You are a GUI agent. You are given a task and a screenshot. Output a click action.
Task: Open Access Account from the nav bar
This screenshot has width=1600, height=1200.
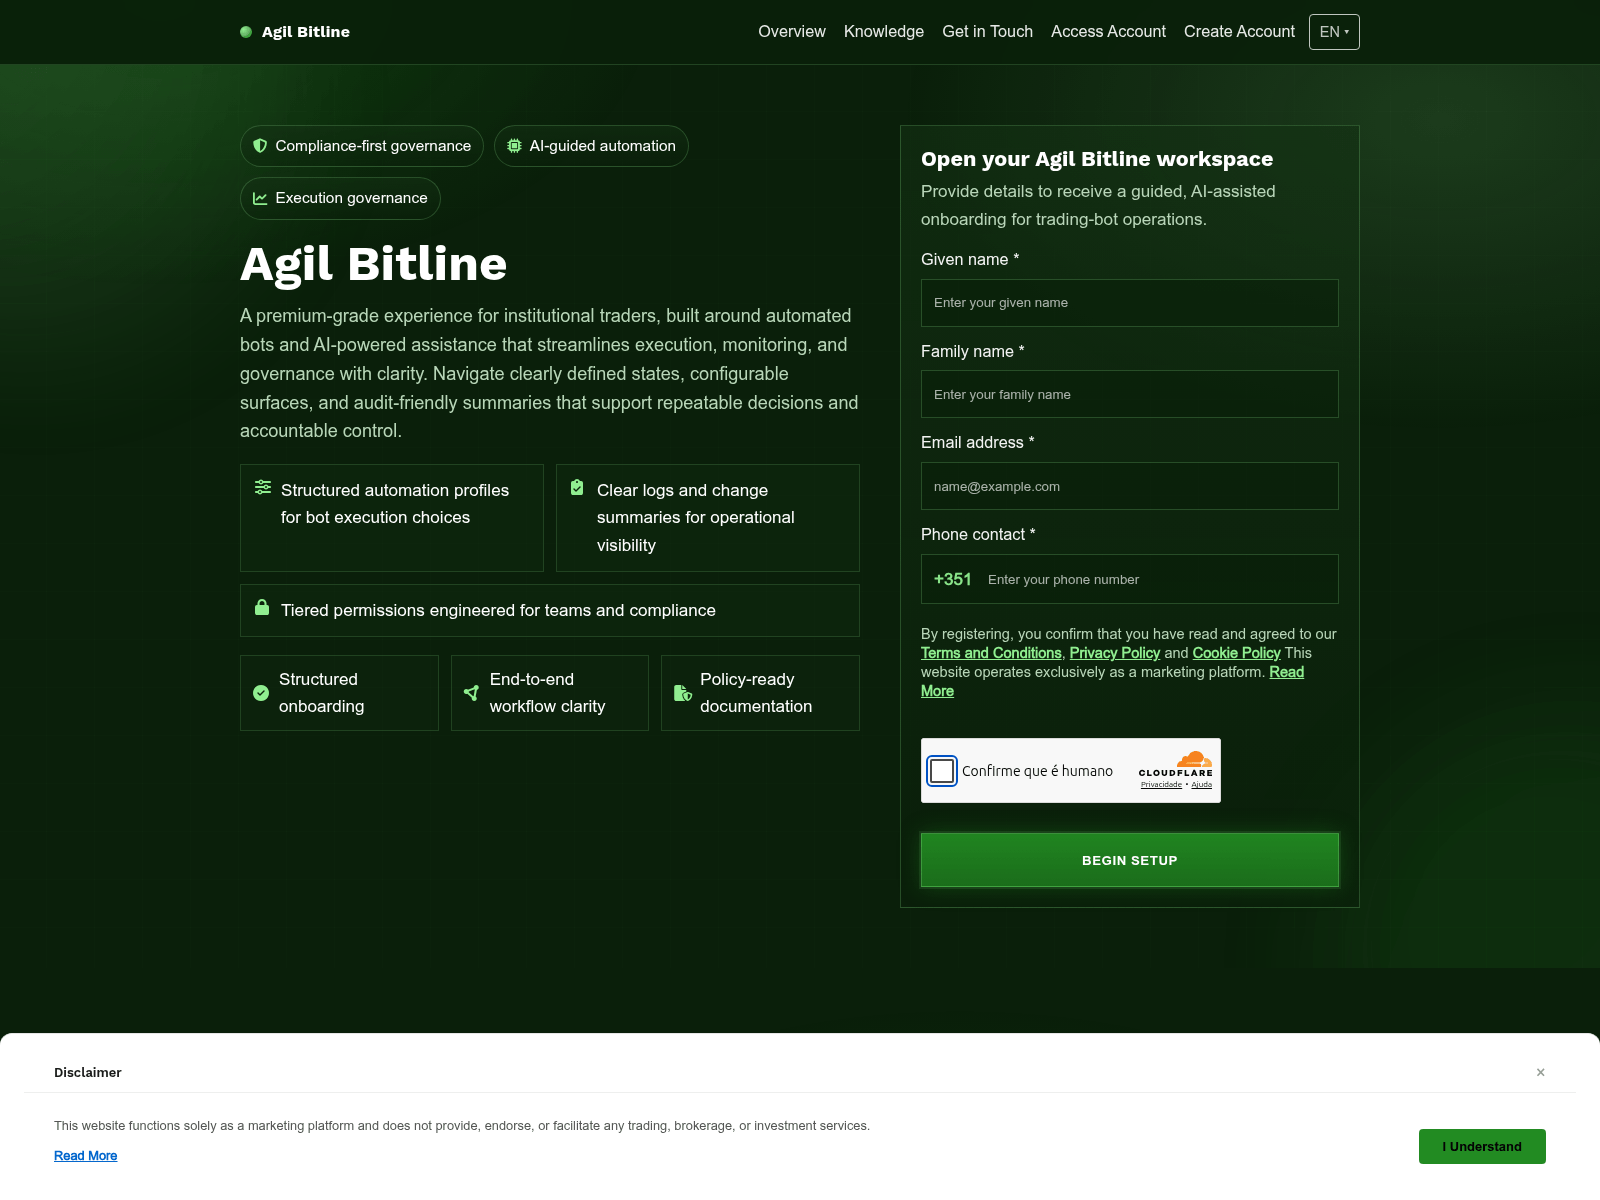[1108, 32]
